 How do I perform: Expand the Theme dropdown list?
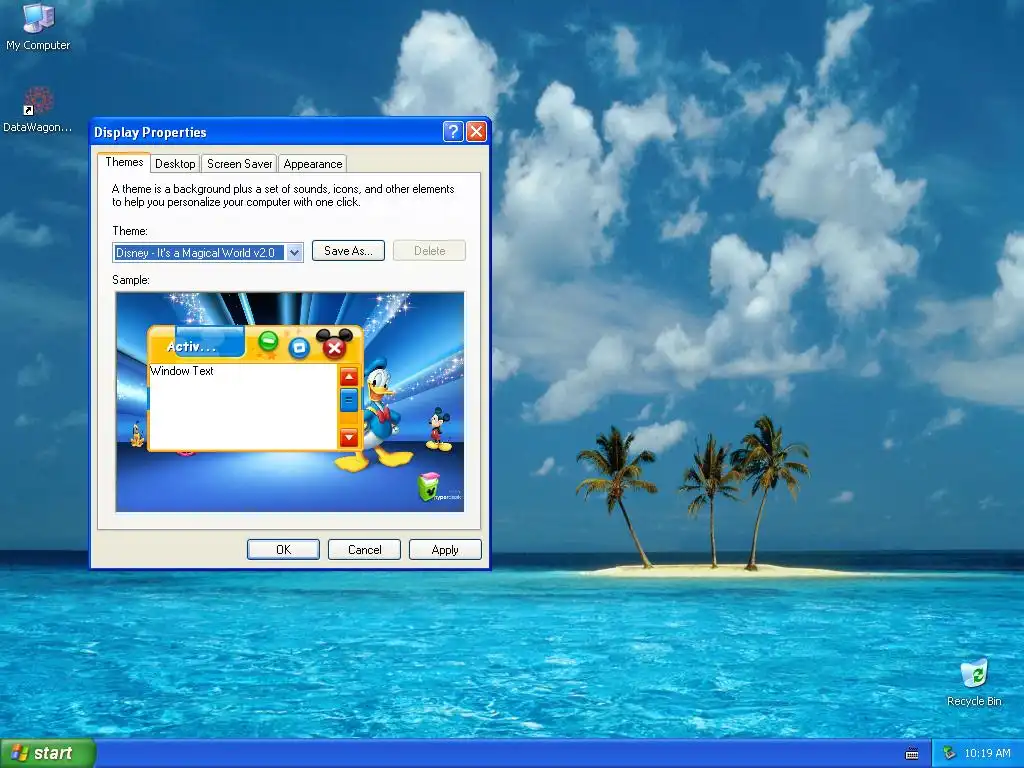[x=295, y=253]
